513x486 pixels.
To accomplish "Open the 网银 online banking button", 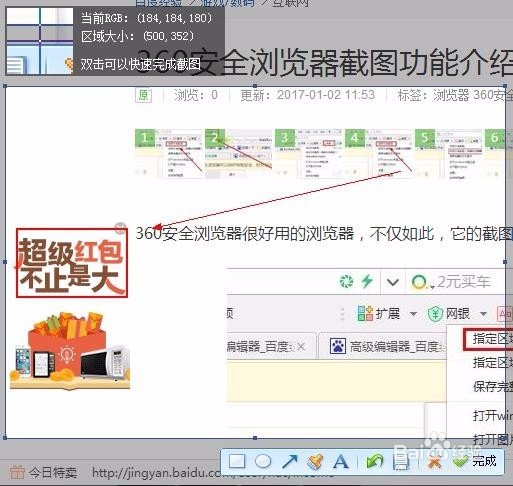I will click(449, 314).
